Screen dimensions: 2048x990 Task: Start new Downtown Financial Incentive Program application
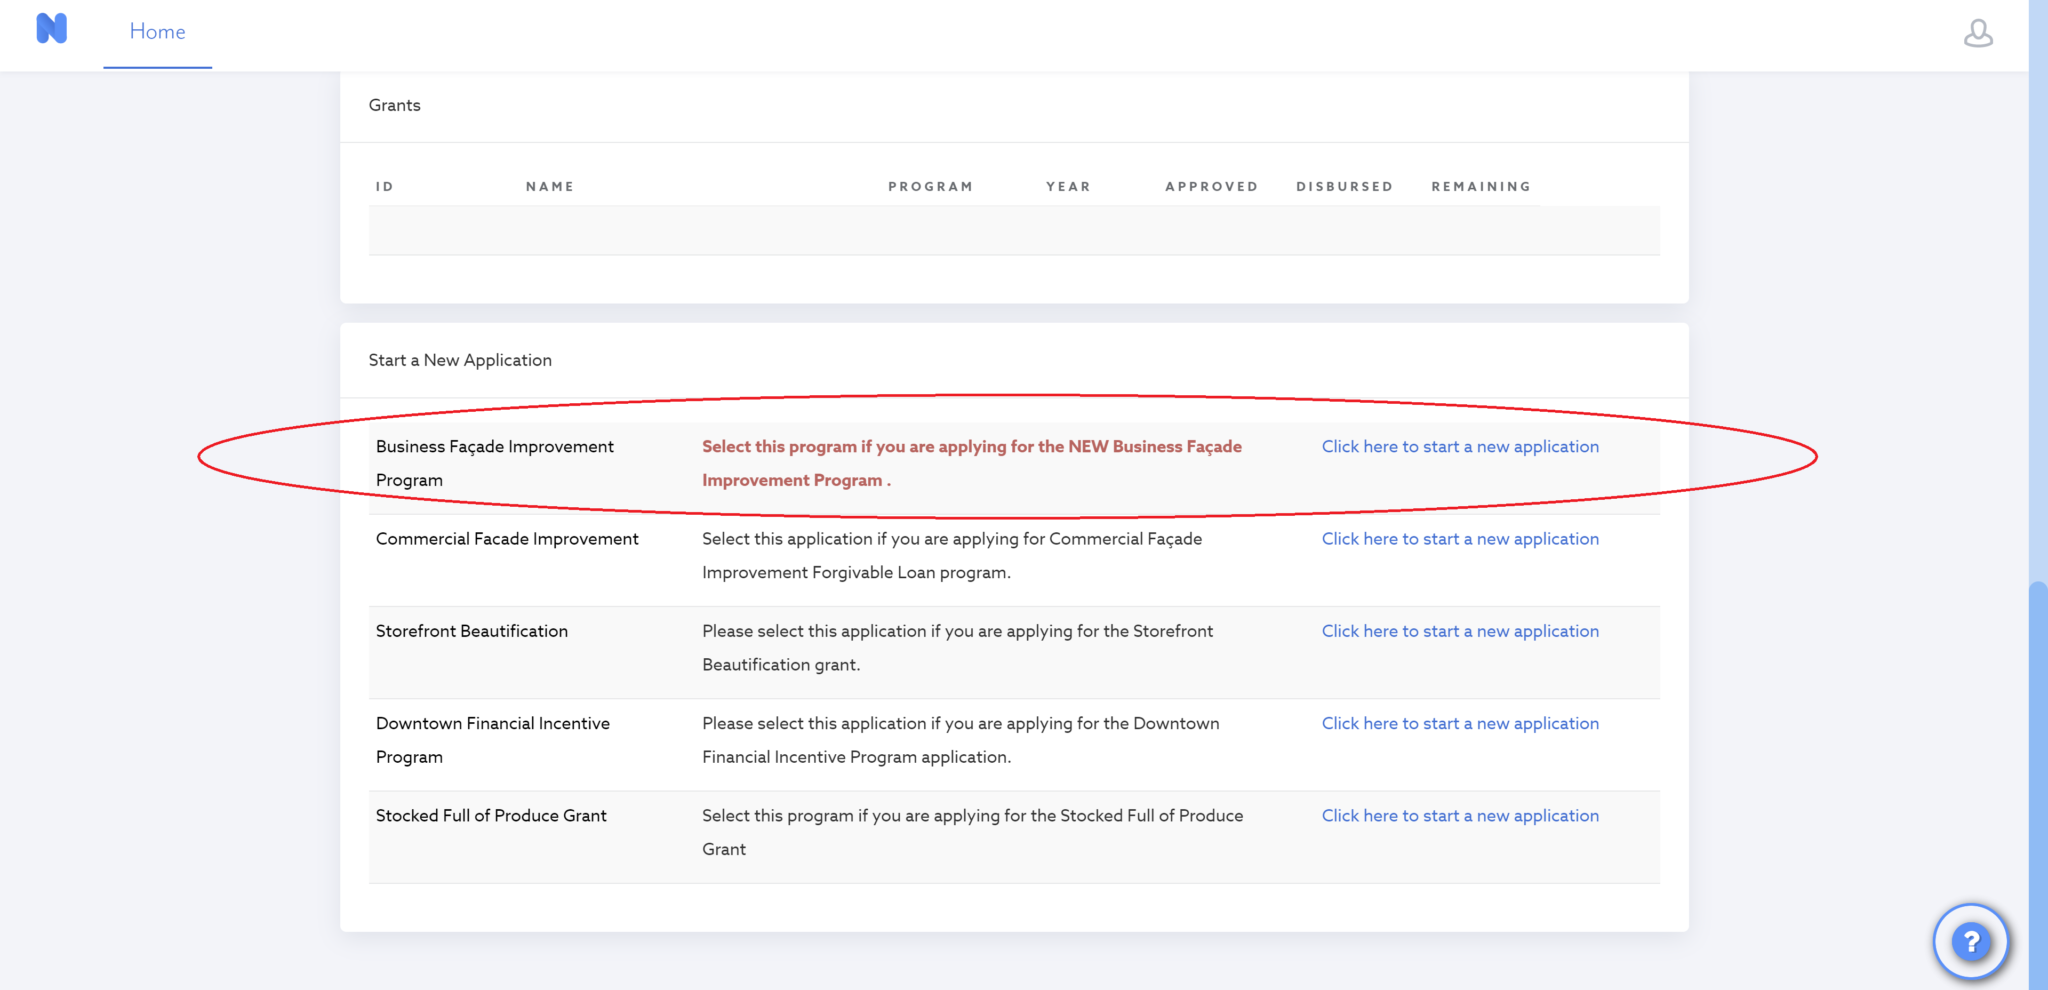pos(1460,723)
